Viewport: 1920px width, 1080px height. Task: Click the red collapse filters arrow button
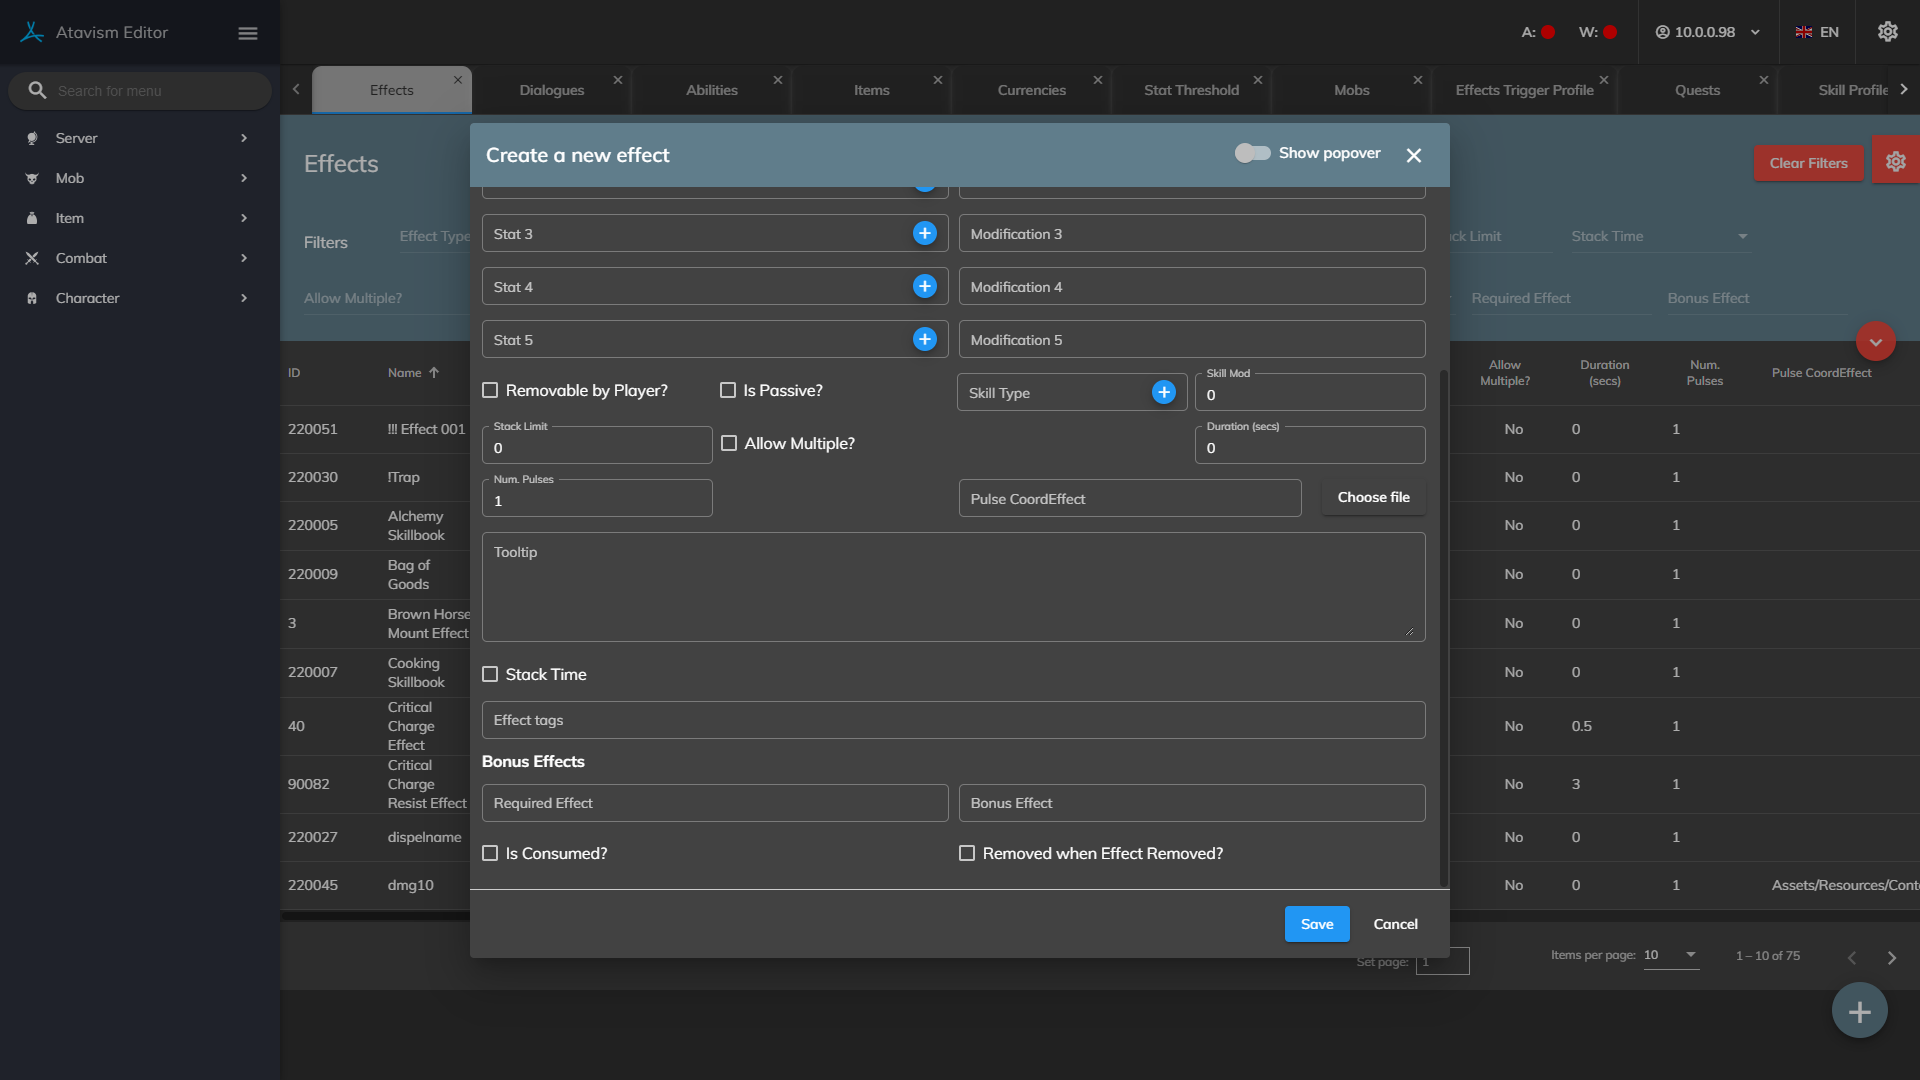(1875, 342)
